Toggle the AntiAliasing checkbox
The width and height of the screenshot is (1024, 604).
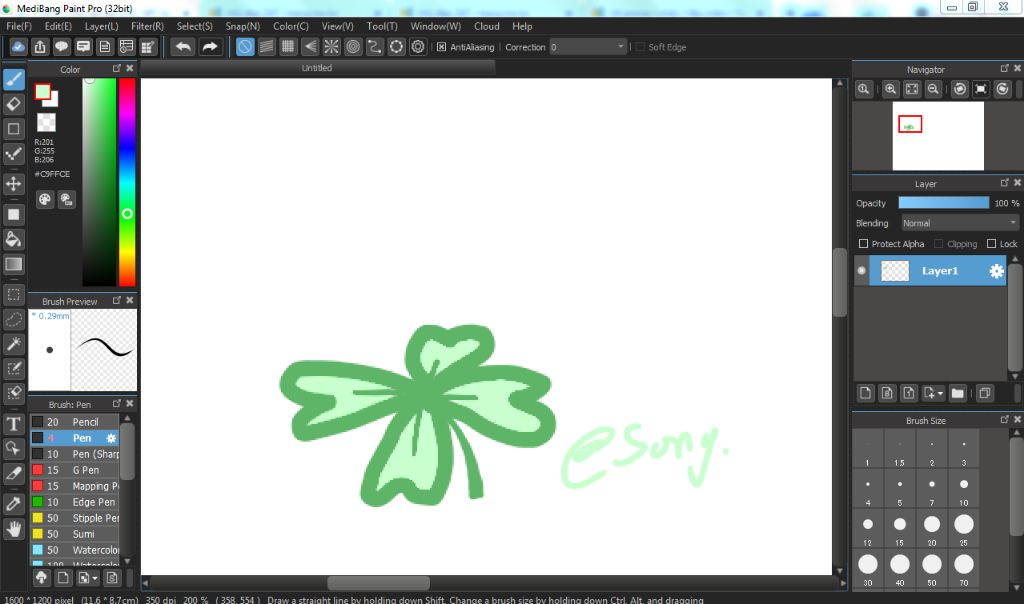[441, 47]
